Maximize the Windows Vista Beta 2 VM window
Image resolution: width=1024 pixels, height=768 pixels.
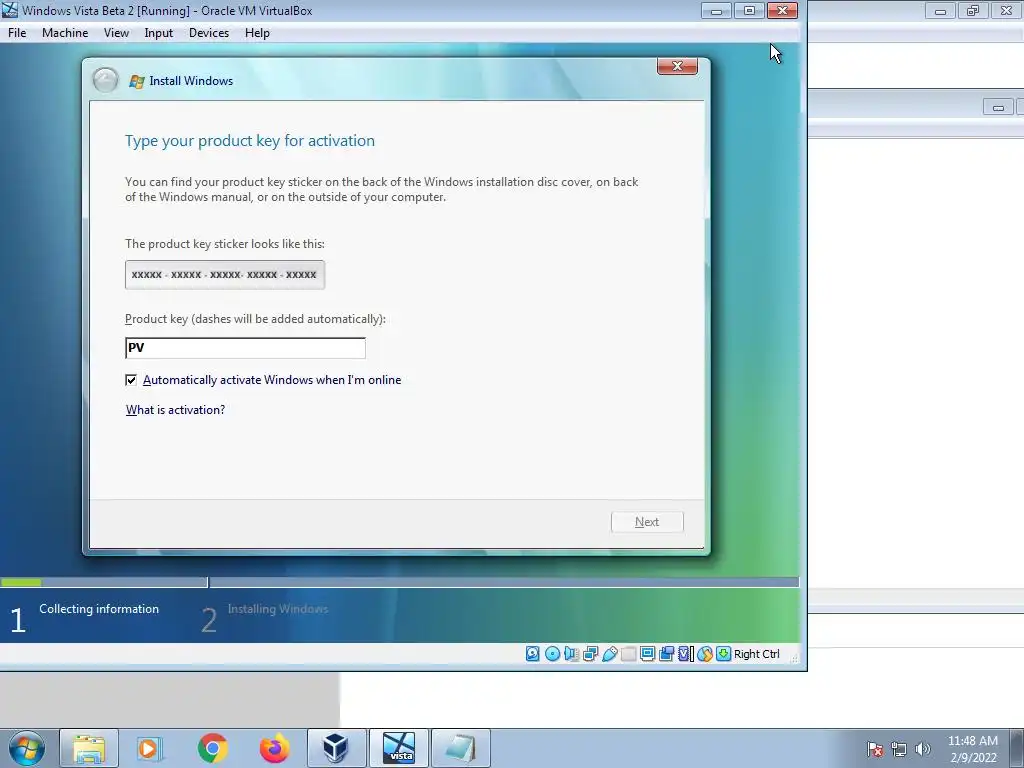(749, 10)
